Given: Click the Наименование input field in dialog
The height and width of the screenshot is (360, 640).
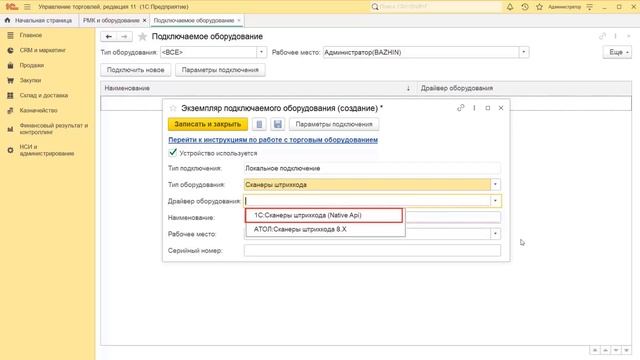Looking at the screenshot, I should pyautogui.click(x=453, y=218).
